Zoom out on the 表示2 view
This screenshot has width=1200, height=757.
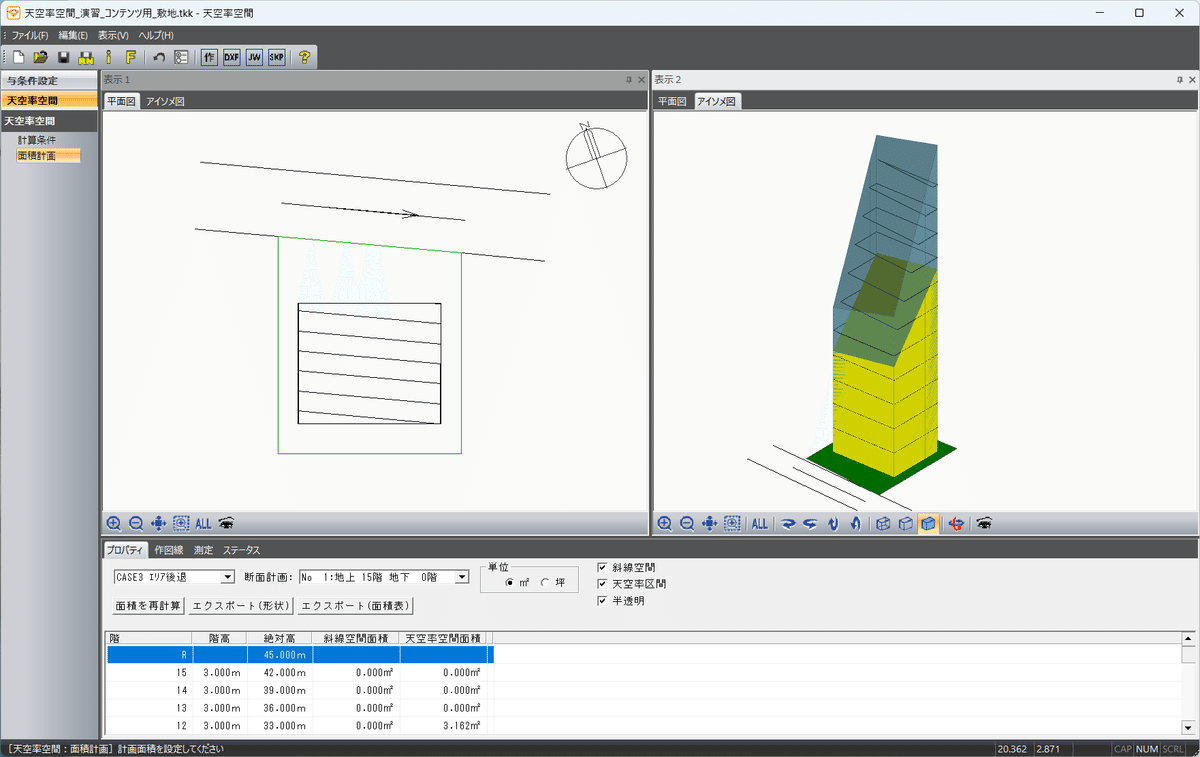(x=687, y=523)
